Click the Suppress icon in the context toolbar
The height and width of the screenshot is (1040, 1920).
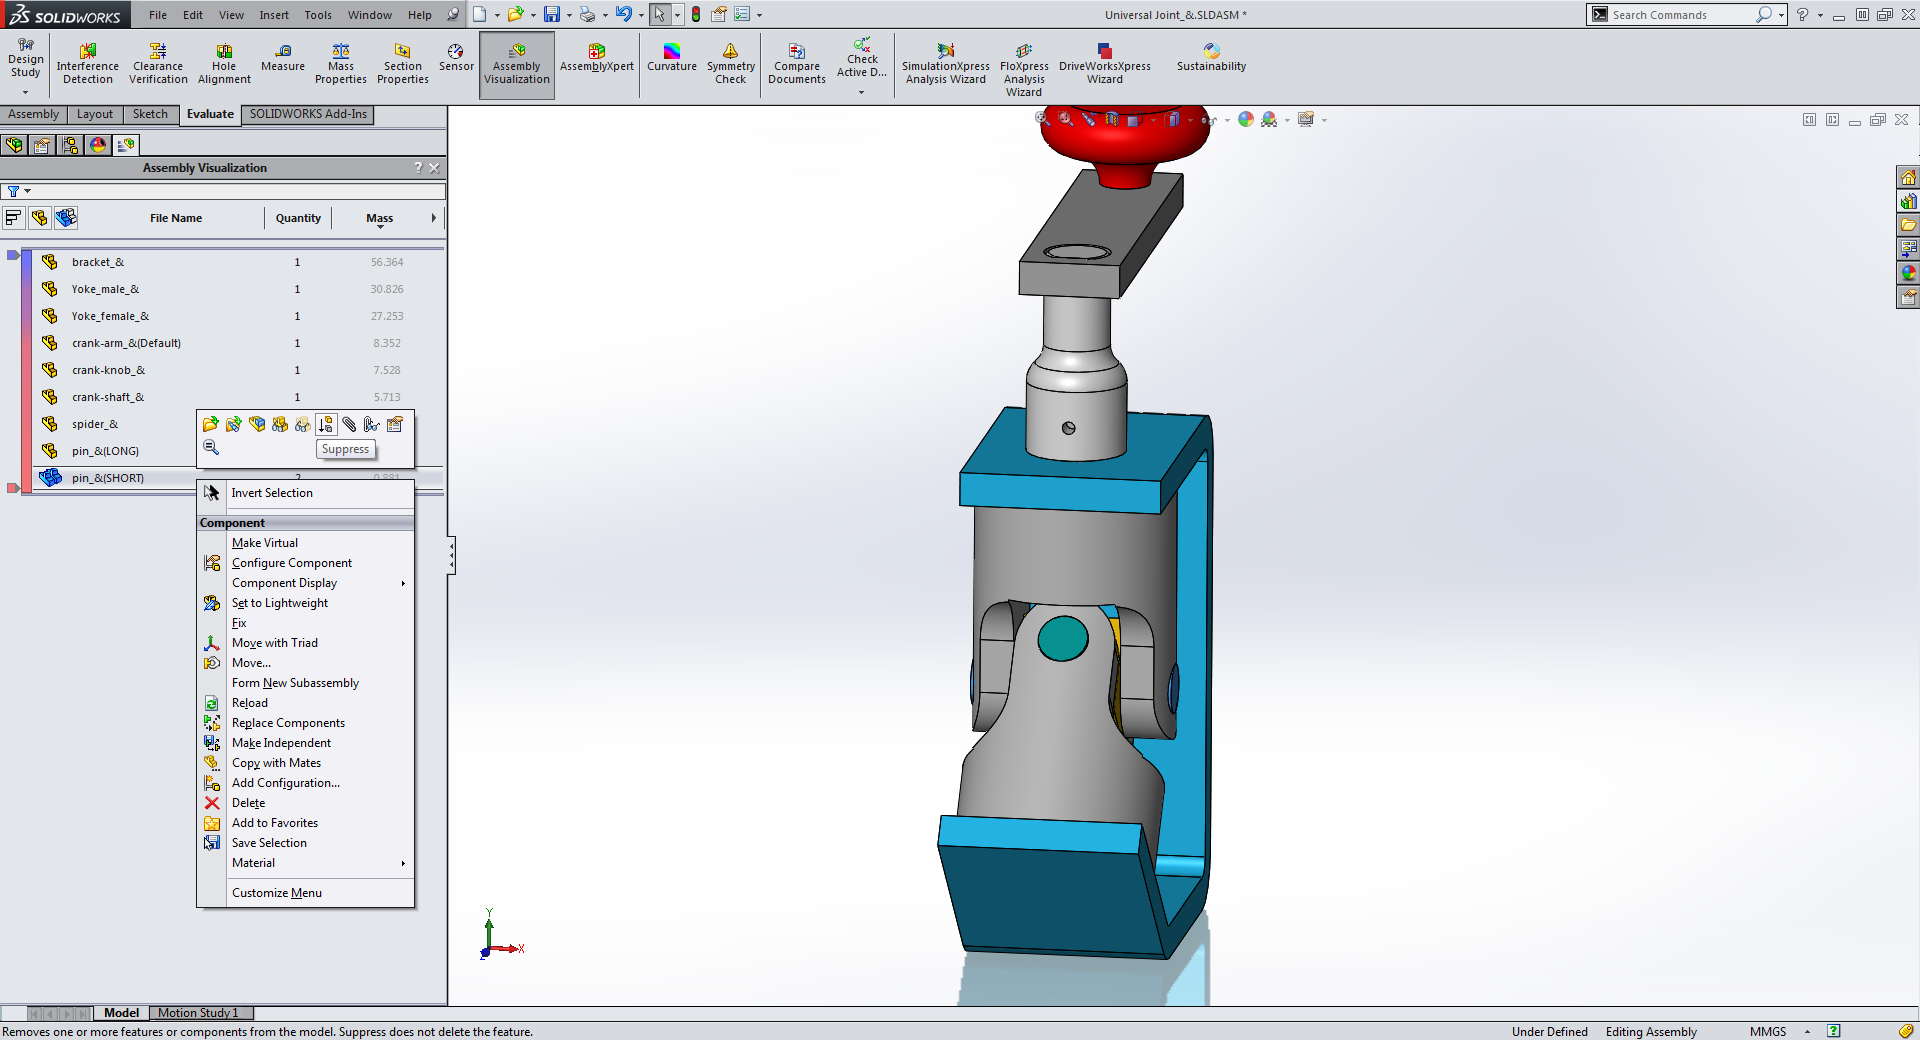click(x=326, y=425)
